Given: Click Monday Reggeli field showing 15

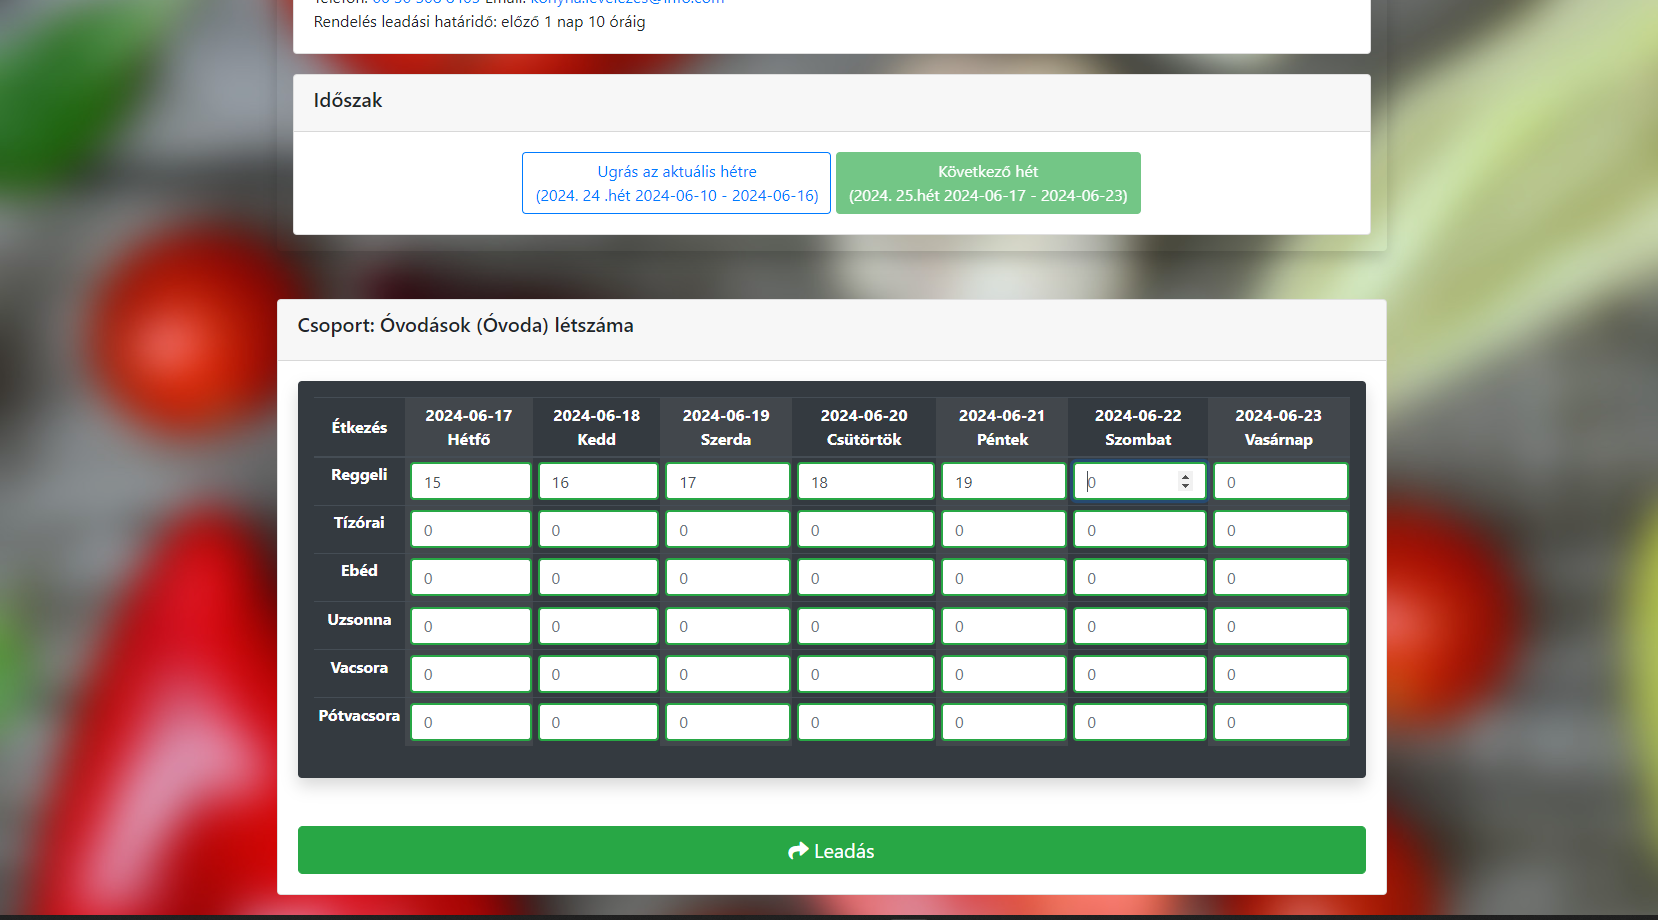Looking at the screenshot, I should [470, 482].
